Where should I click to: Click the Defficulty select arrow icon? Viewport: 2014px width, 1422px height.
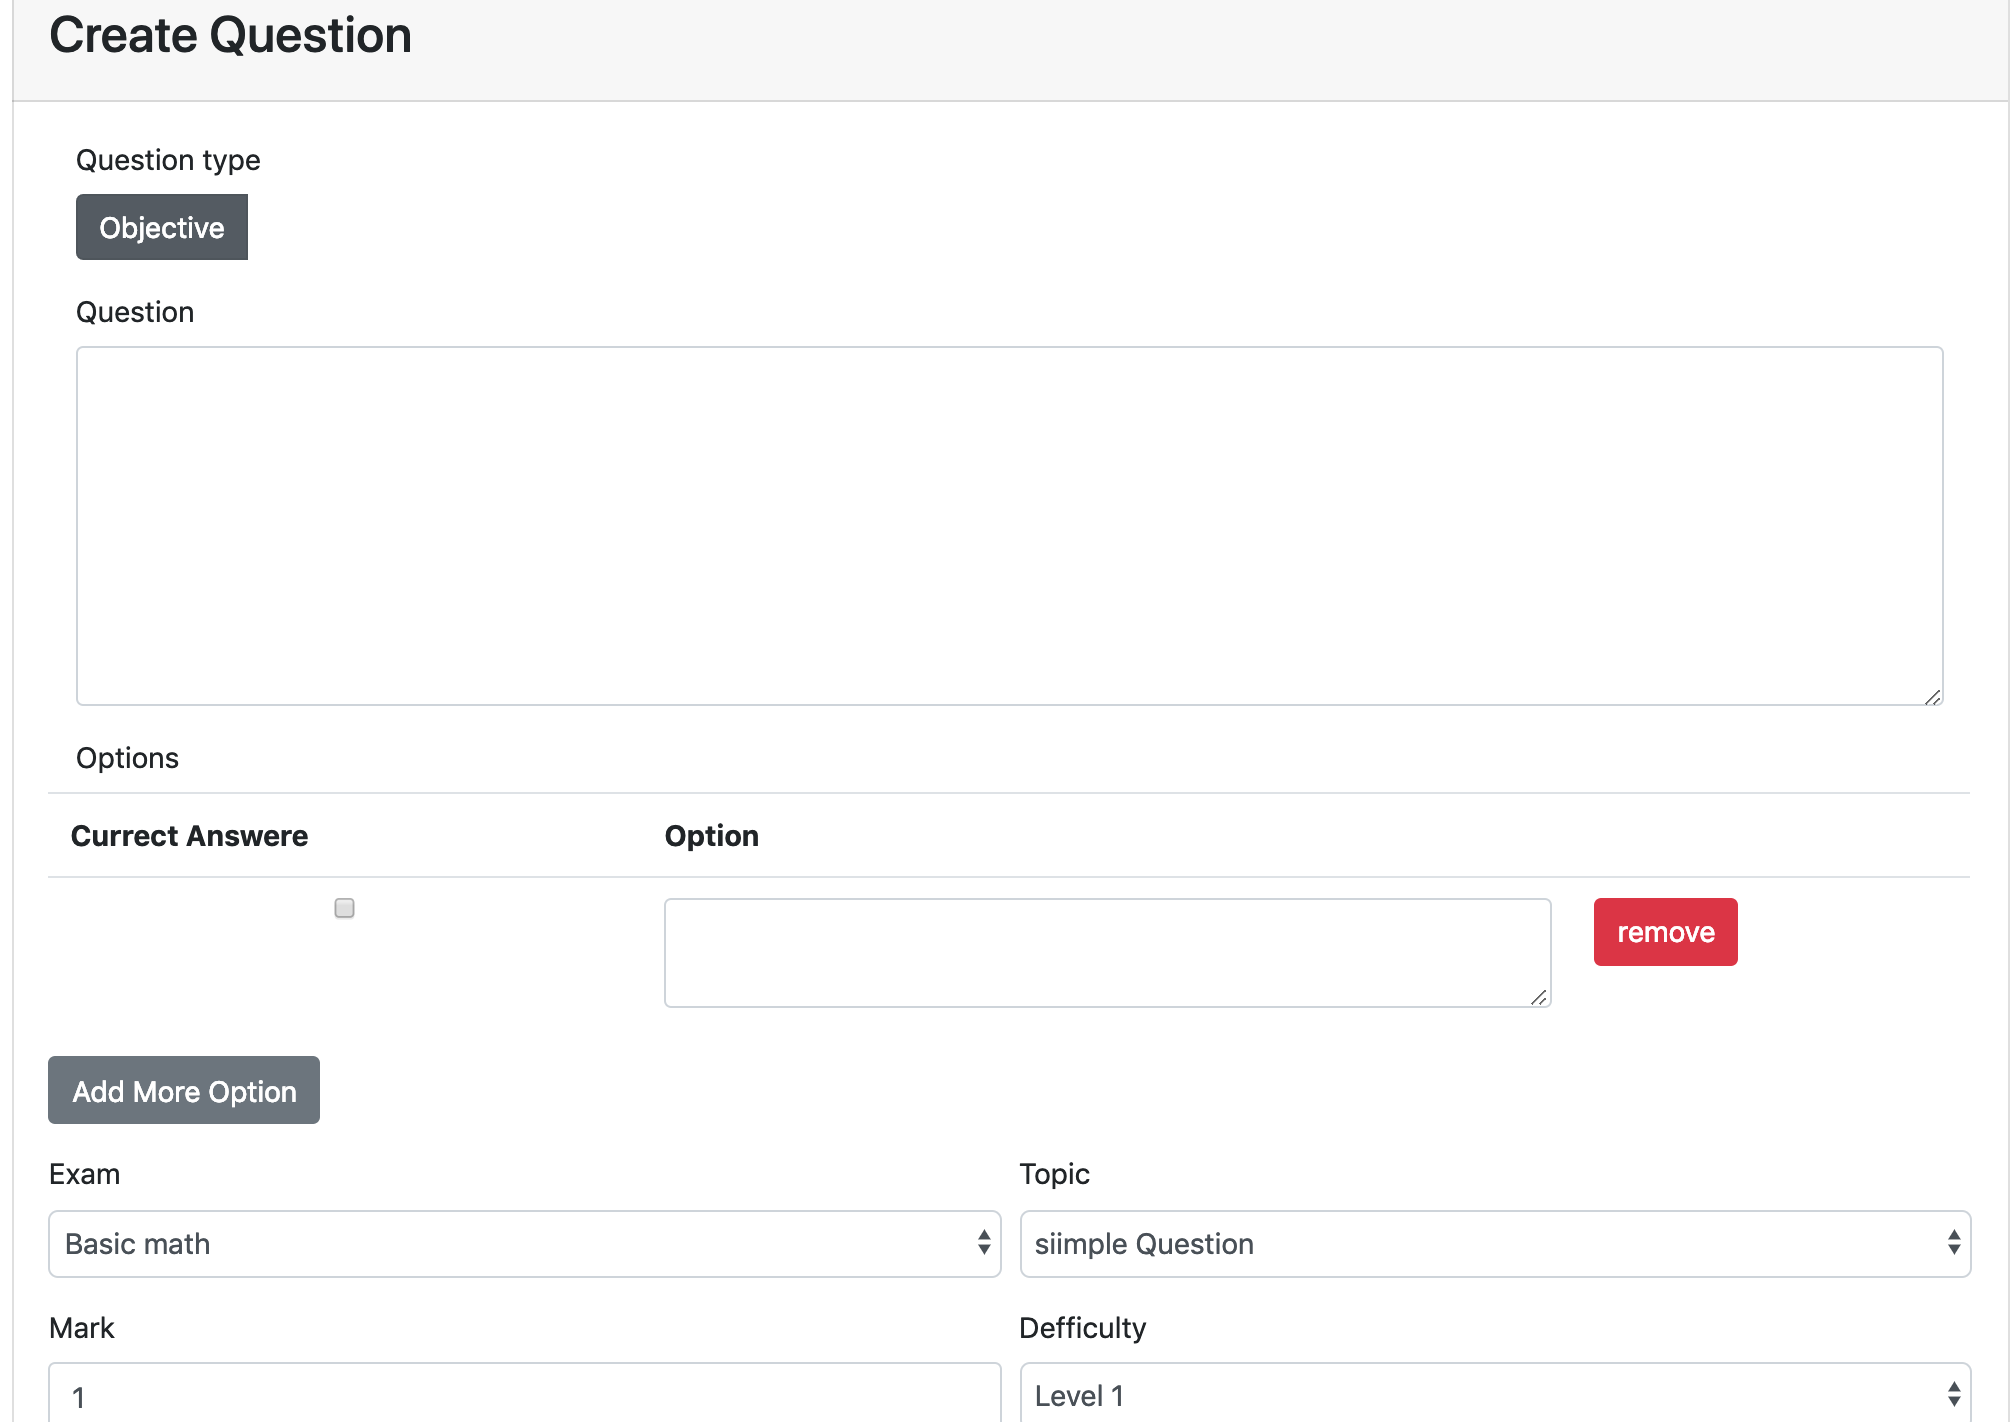pos(1953,1394)
